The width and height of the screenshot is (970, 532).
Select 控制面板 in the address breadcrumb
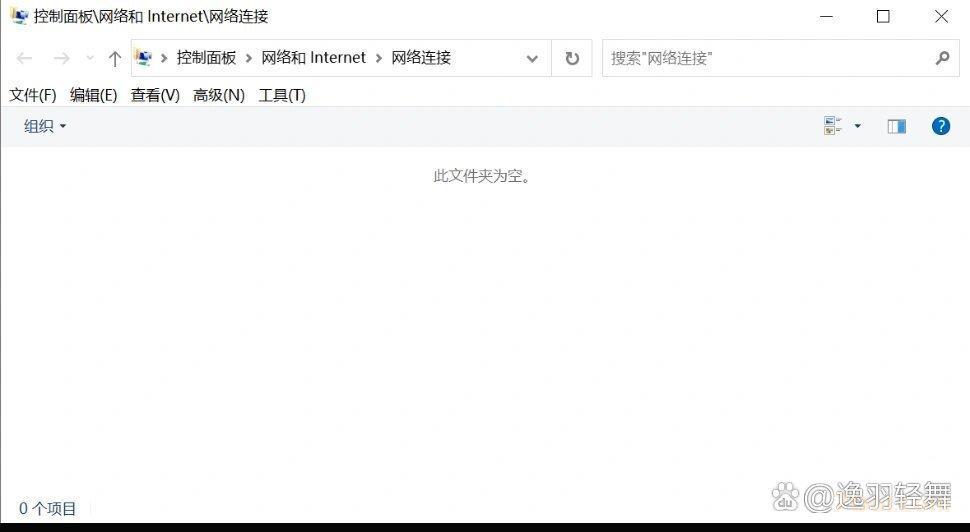point(206,58)
